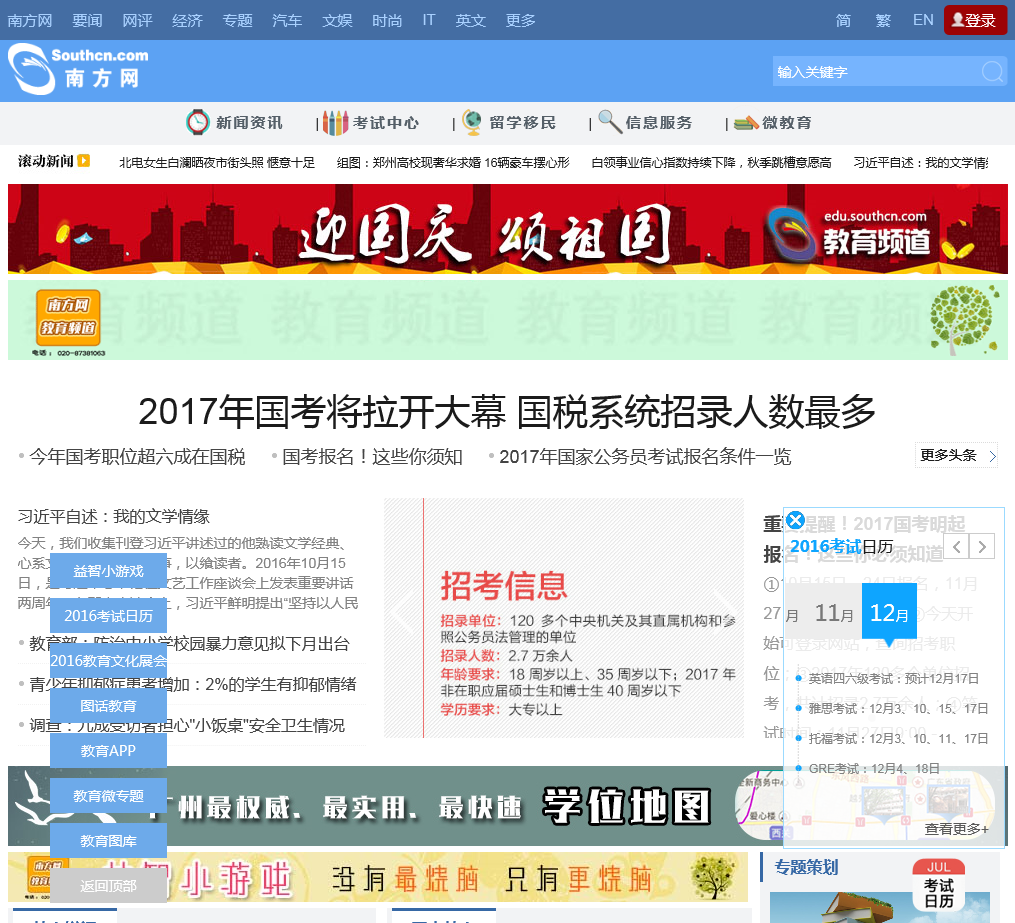1015x923 pixels.
Task: Click 托福考试 calendar entry
Action: point(898,739)
